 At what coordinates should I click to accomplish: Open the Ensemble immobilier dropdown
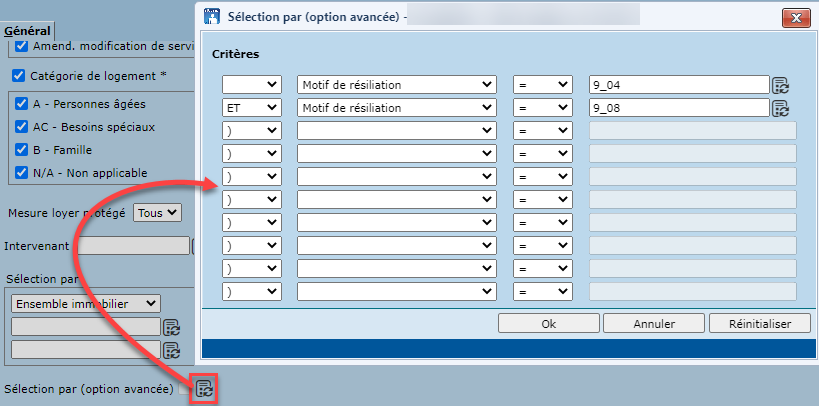84,303
